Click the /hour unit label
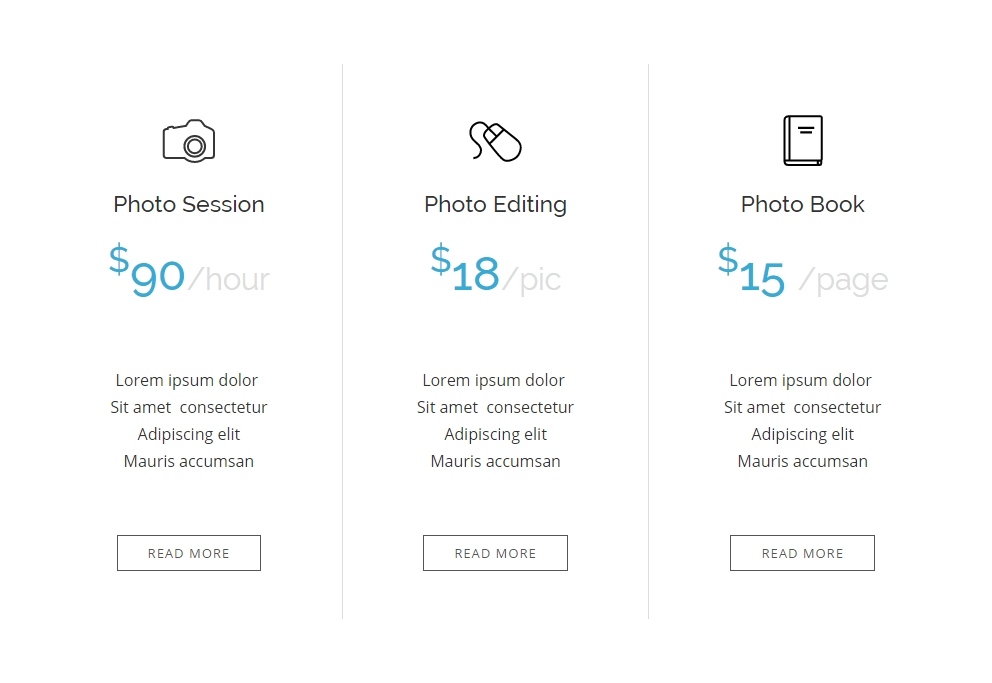Image resolution: width=992 pixels, height=683 pixels. [x=229, y=279]
